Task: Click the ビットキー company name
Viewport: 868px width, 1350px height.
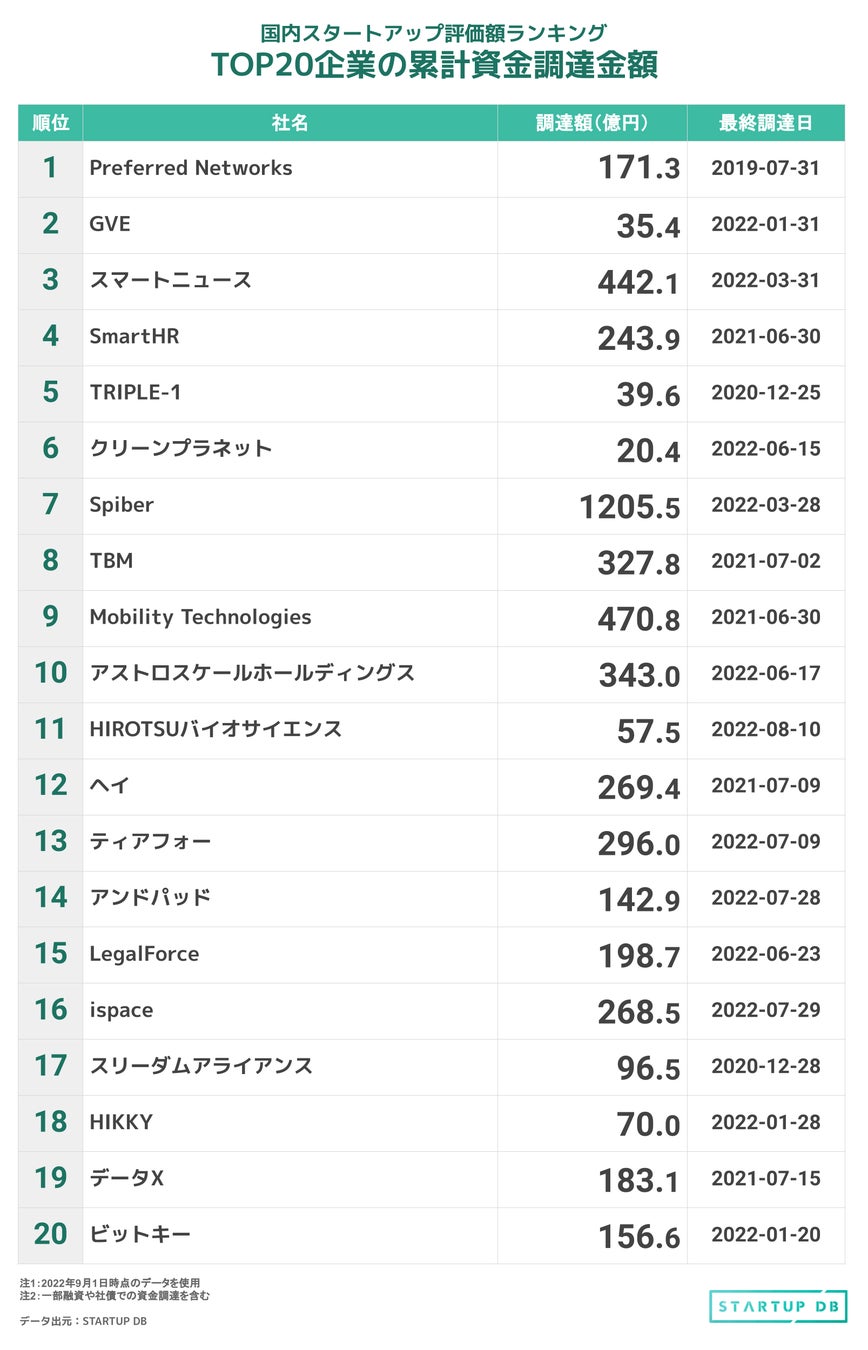Action: pyautogui.click(x=140, y=1235)
